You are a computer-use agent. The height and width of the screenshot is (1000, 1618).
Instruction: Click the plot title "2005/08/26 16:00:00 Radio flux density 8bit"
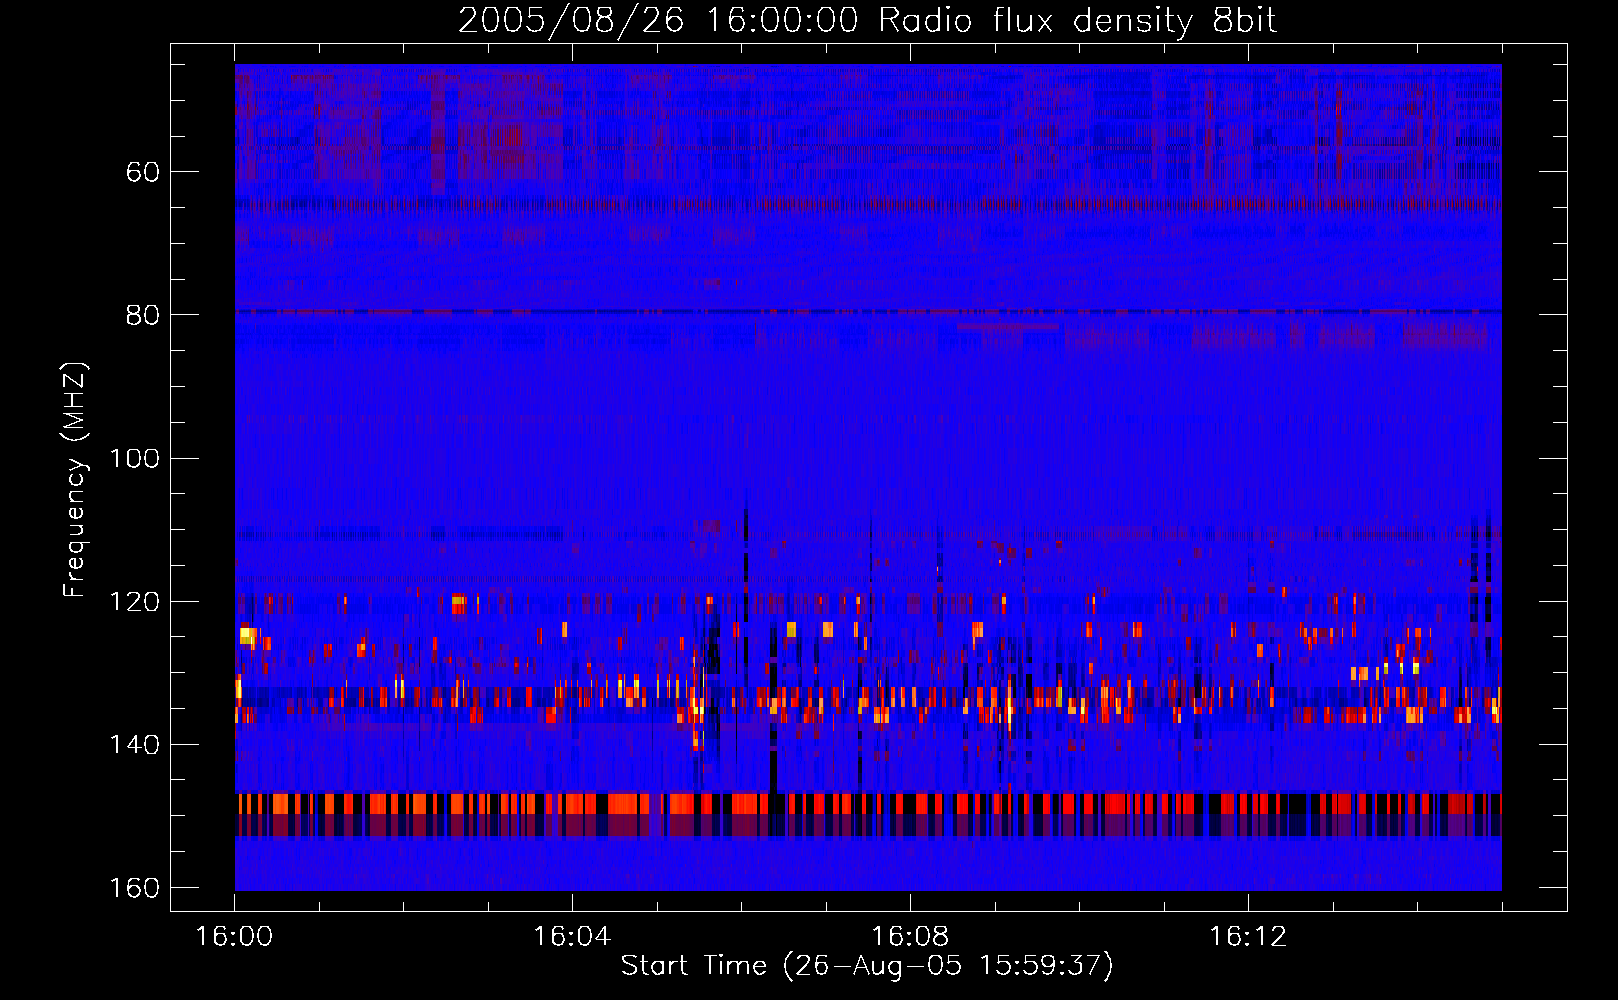pyautogui.click(x=867, y=21)
